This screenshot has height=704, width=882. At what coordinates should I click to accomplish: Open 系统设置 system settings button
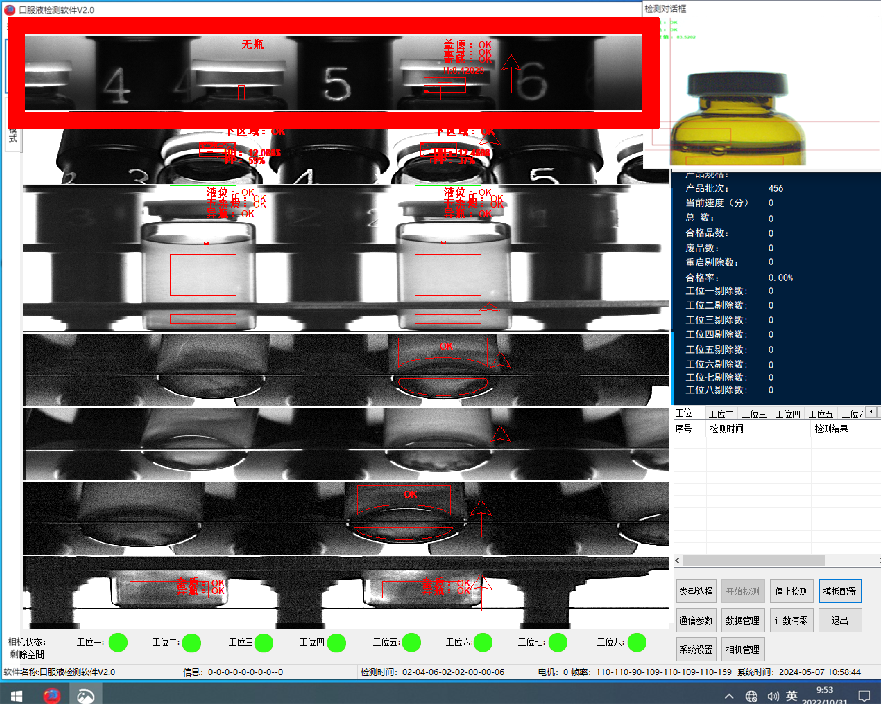pyautogui.click(x=697, y=649)
